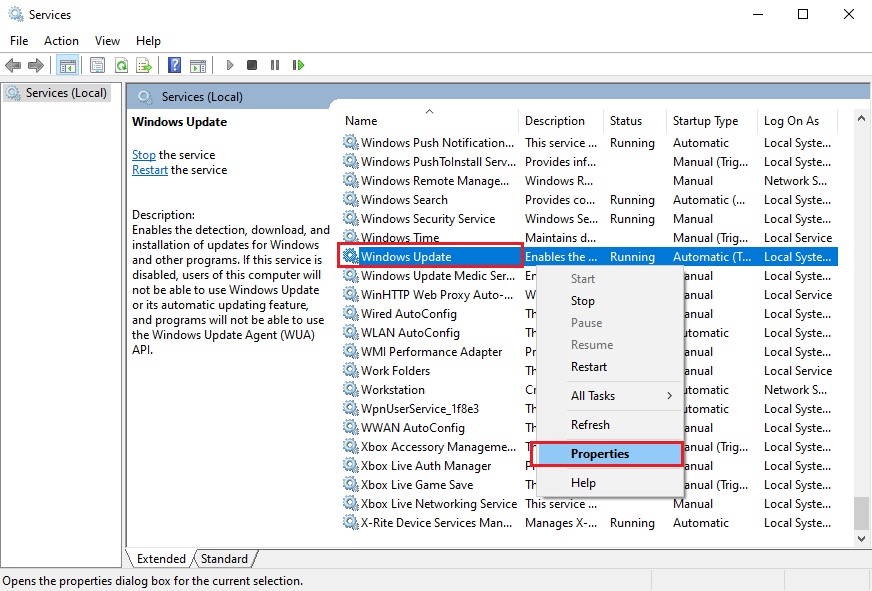This screenshot has width=872, height=591.
Task: Select the Windows Push Notification service
Action: [589, 142]
